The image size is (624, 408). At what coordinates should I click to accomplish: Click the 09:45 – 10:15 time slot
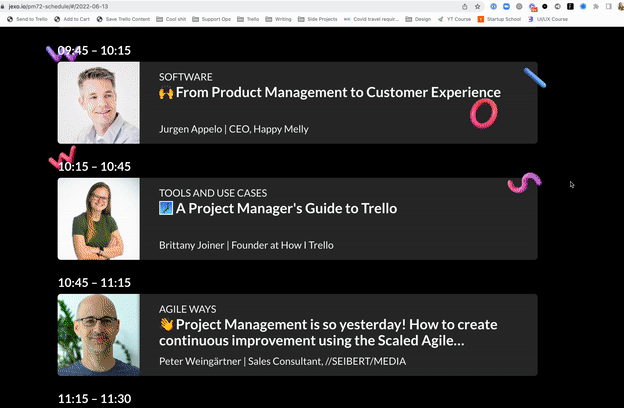[x=94, y=51]
